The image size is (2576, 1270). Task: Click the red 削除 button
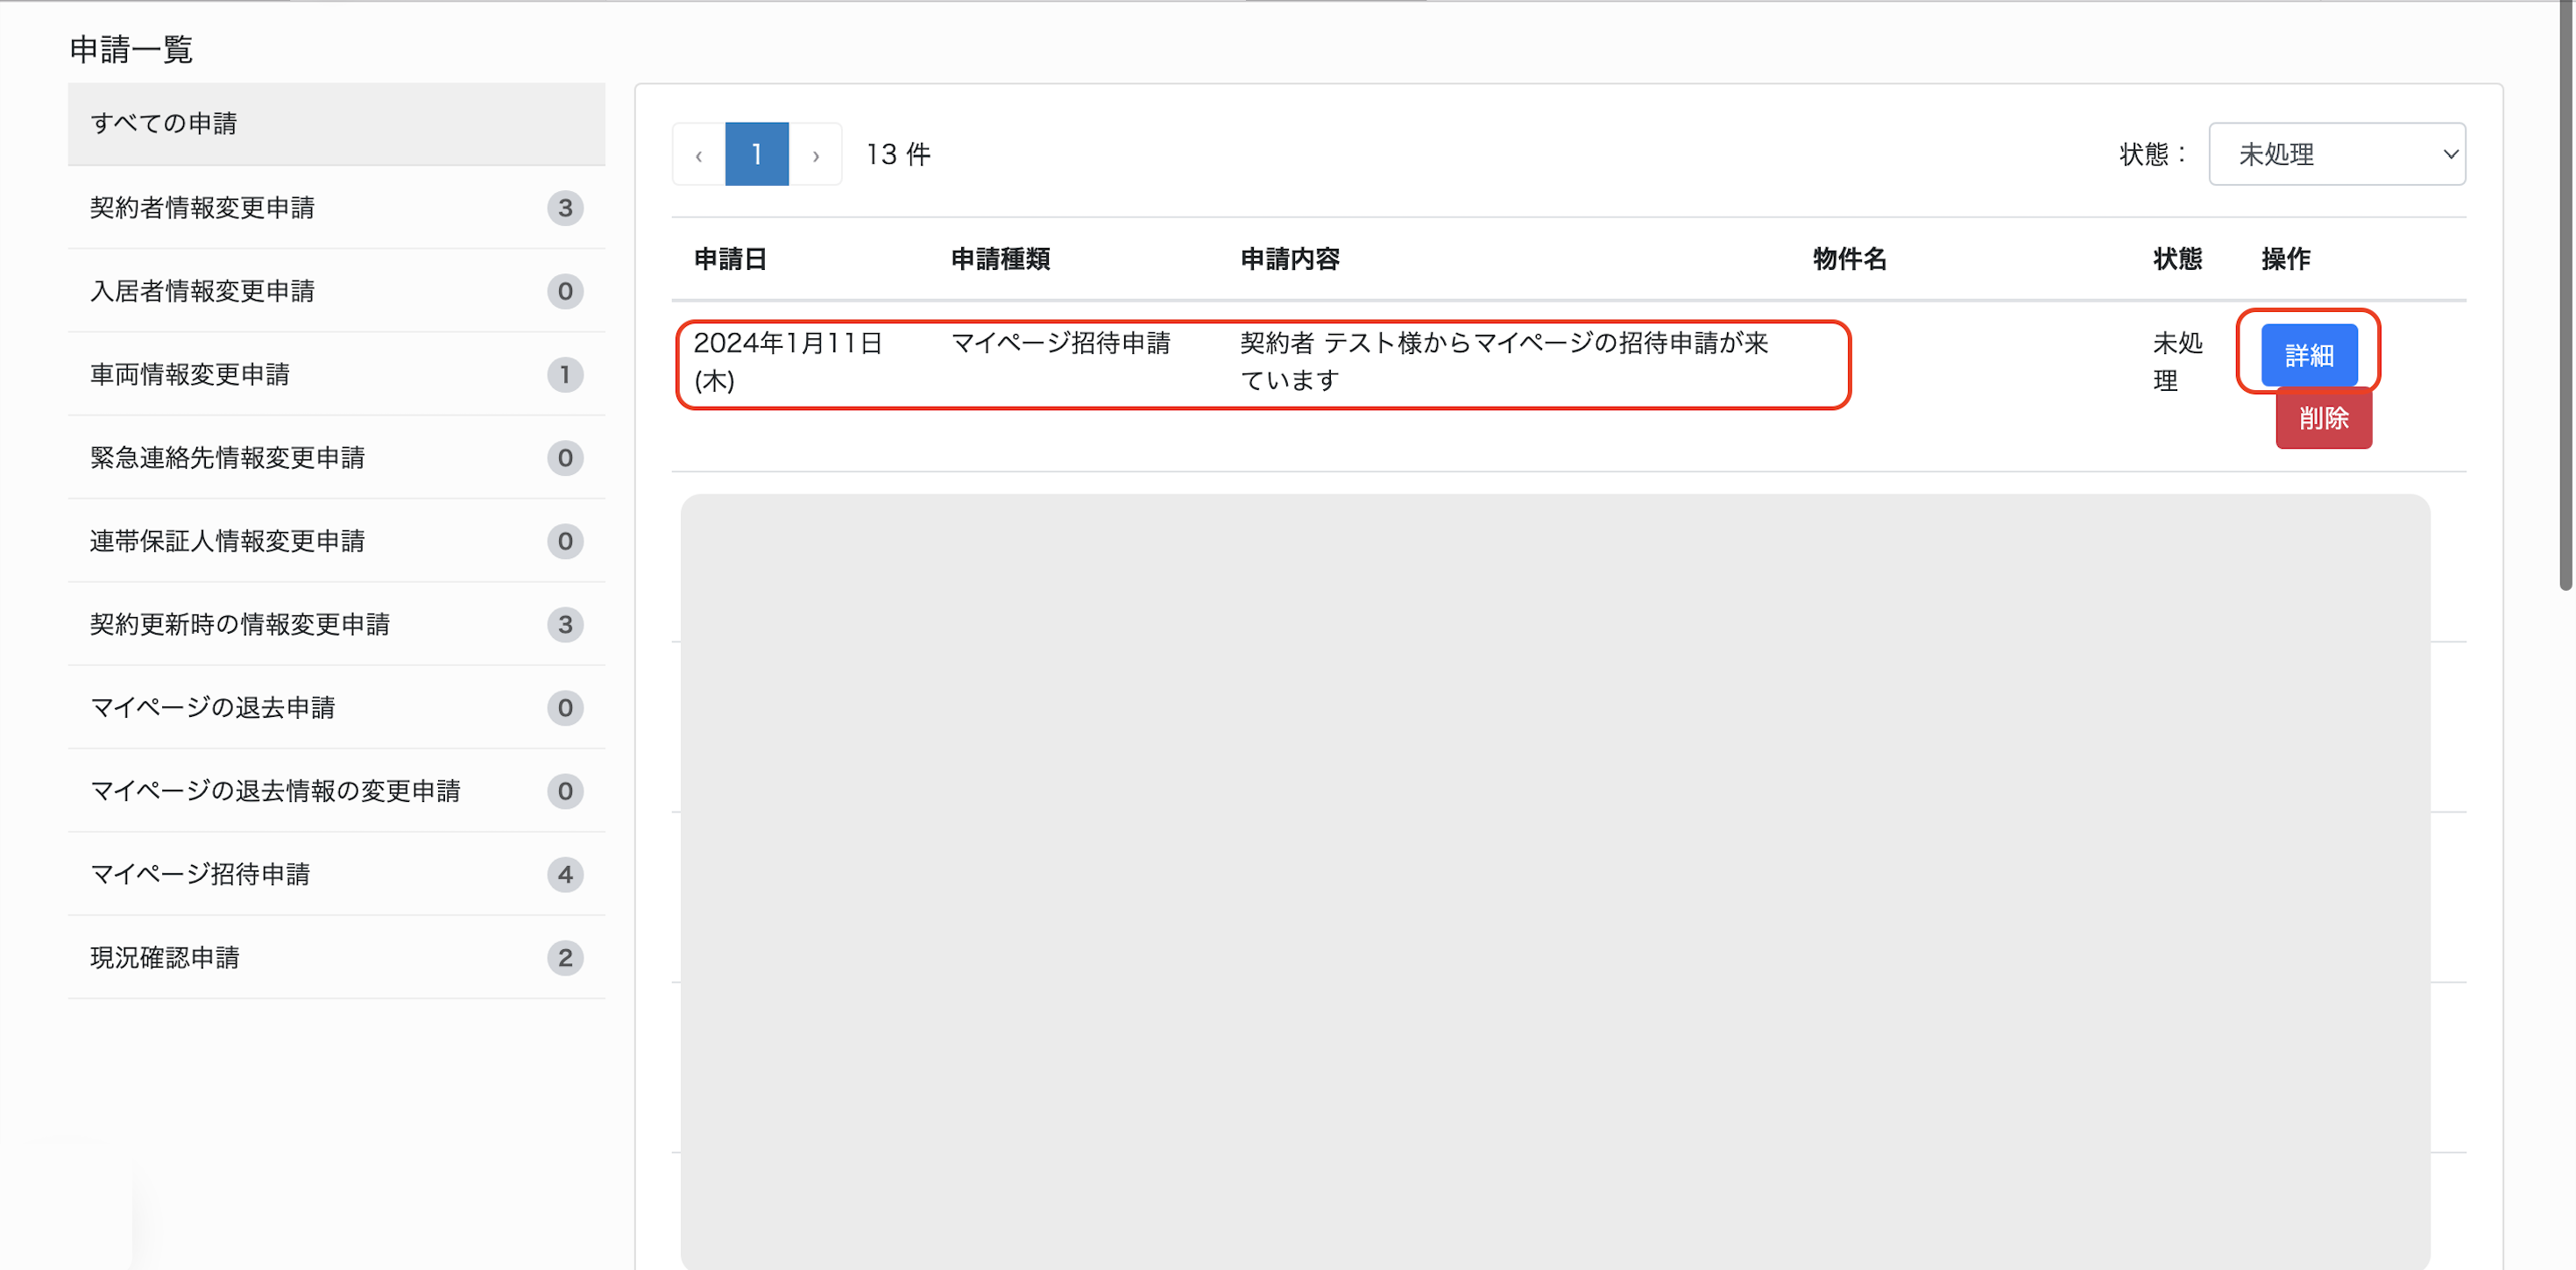[x=2324, y=418]
